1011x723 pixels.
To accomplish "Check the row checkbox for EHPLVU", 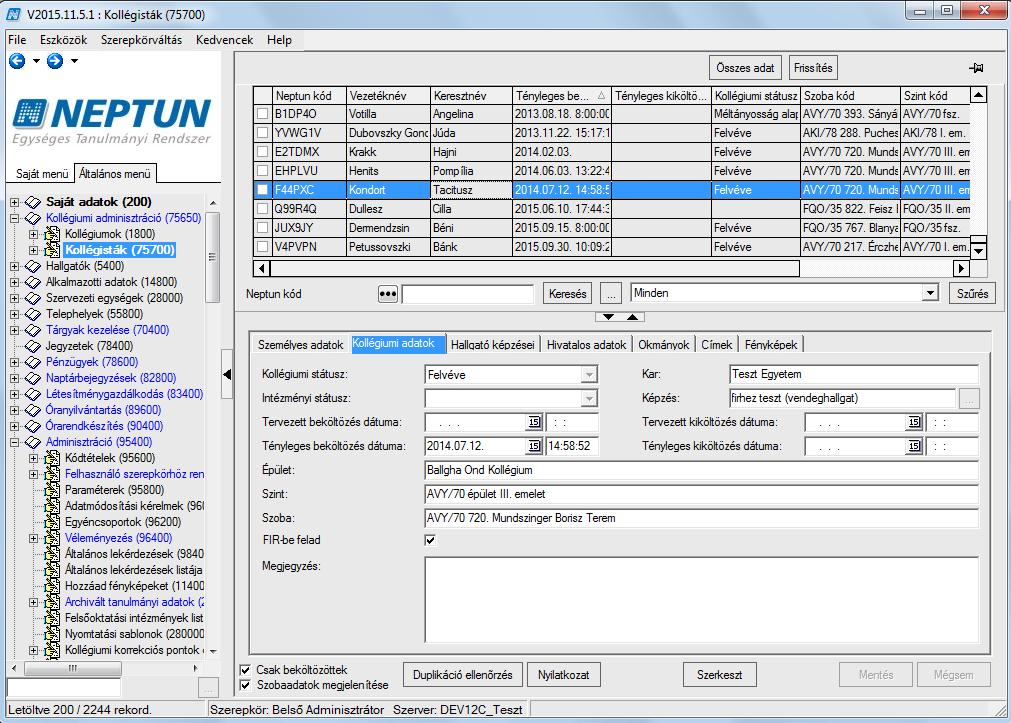I will tap(262, 171).
